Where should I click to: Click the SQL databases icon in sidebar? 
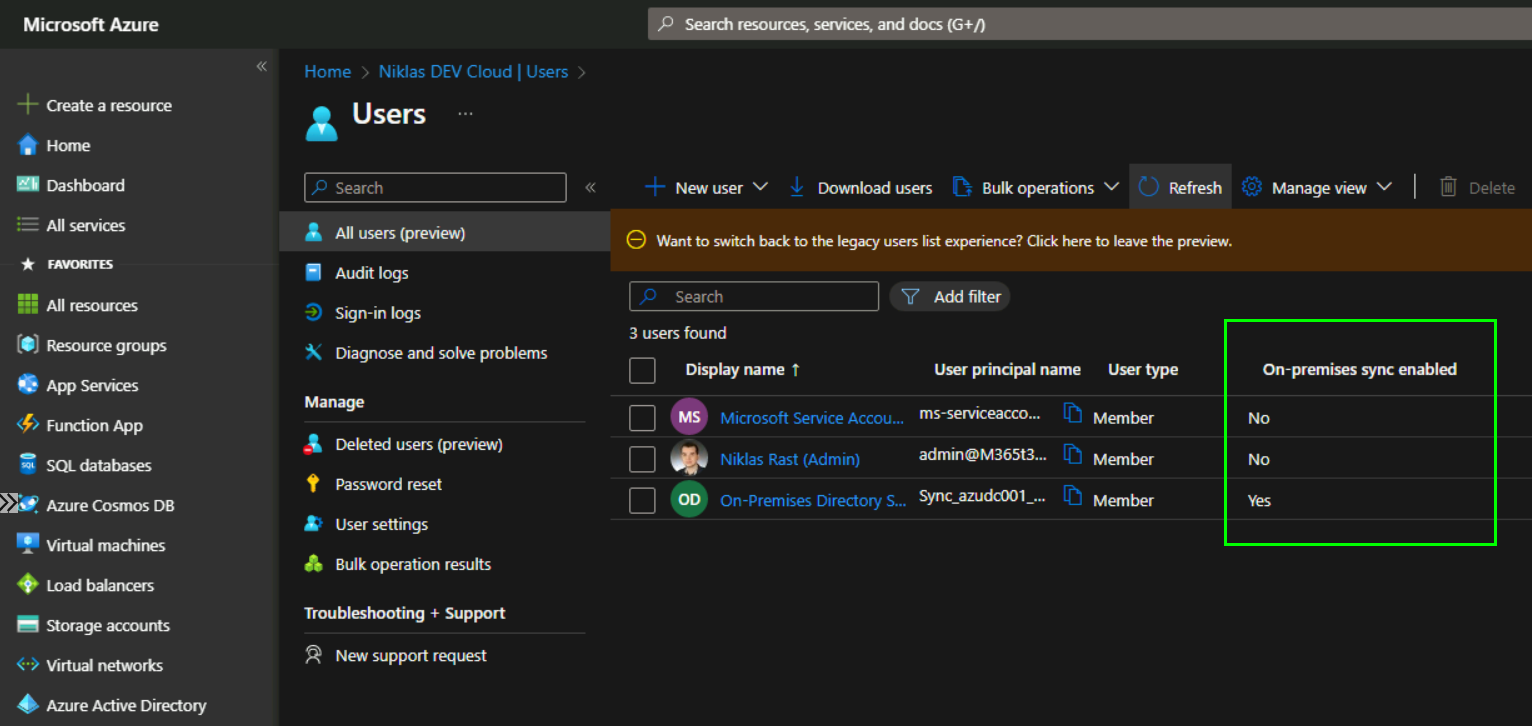click(28, 465)
